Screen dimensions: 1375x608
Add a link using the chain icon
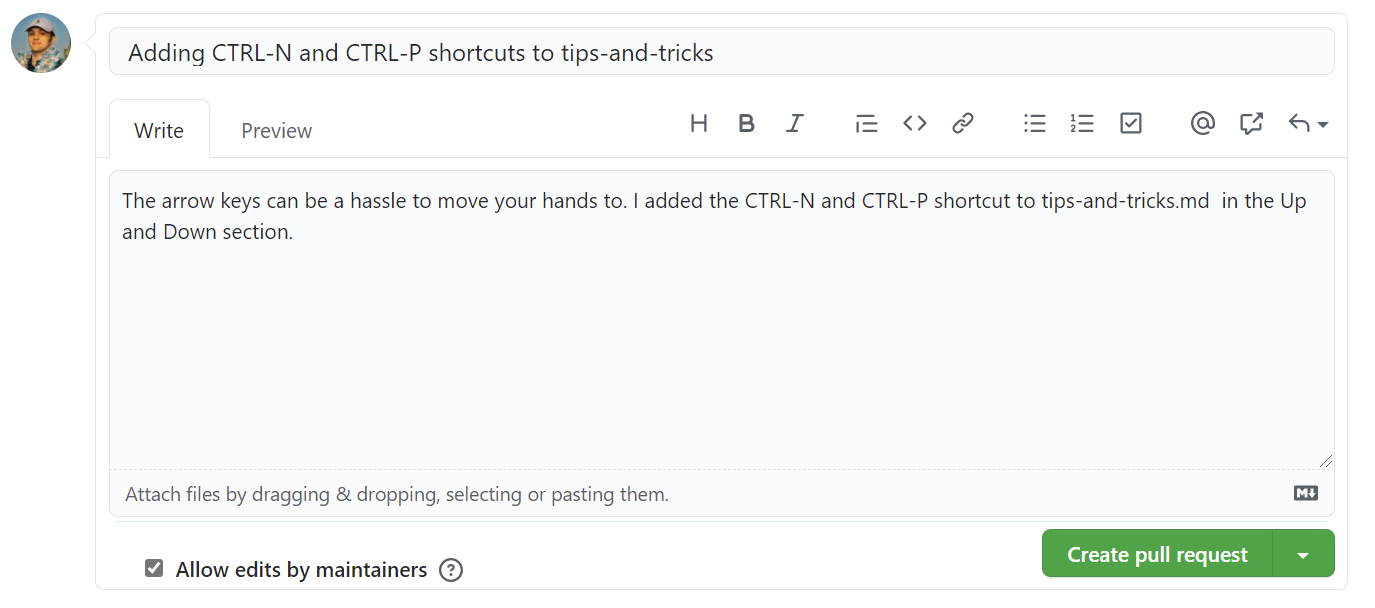[963, 123]
